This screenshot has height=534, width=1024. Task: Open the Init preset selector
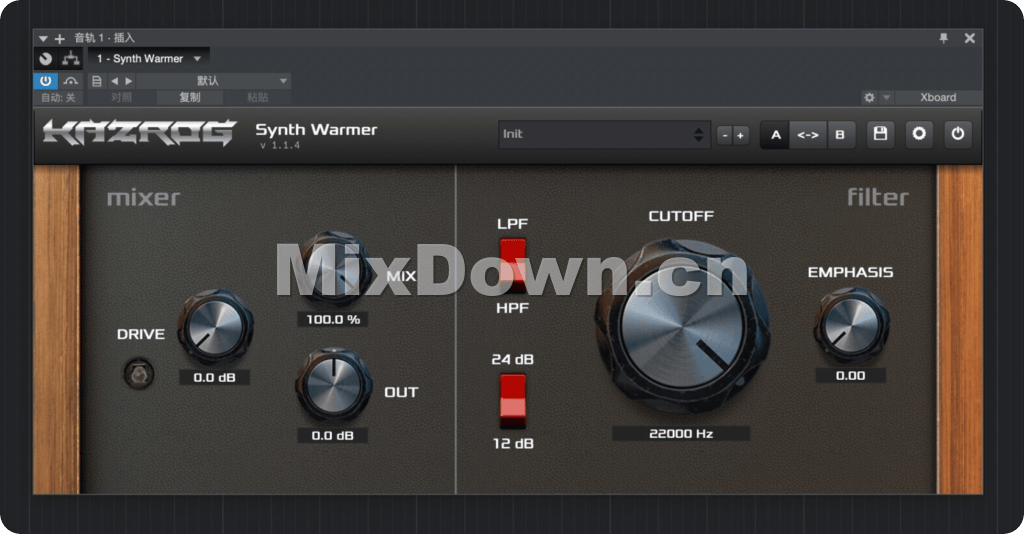604,134
